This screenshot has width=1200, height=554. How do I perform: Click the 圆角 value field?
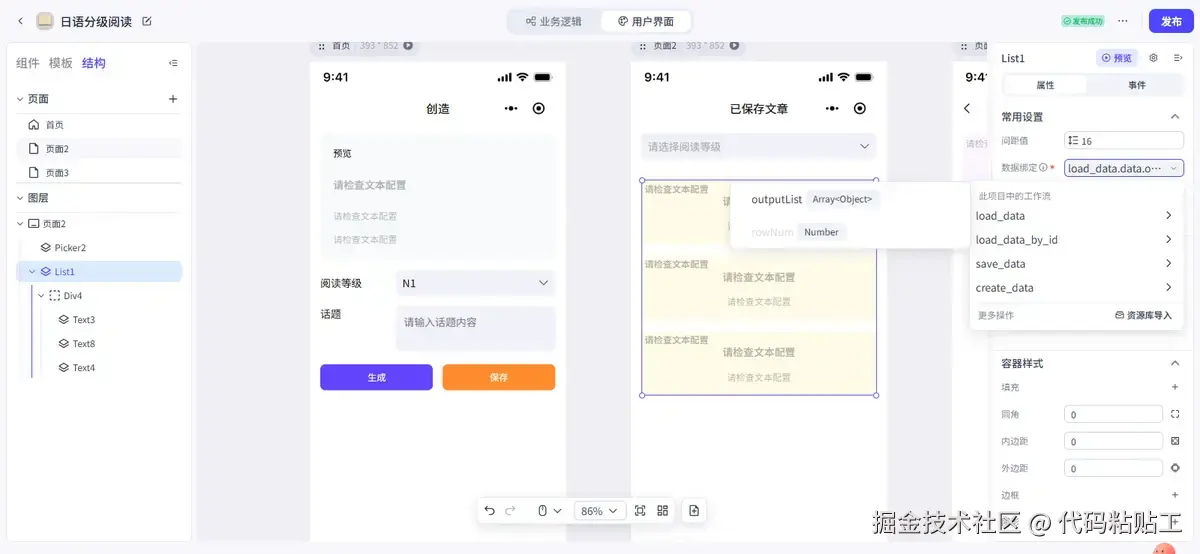click(1113, 414)
